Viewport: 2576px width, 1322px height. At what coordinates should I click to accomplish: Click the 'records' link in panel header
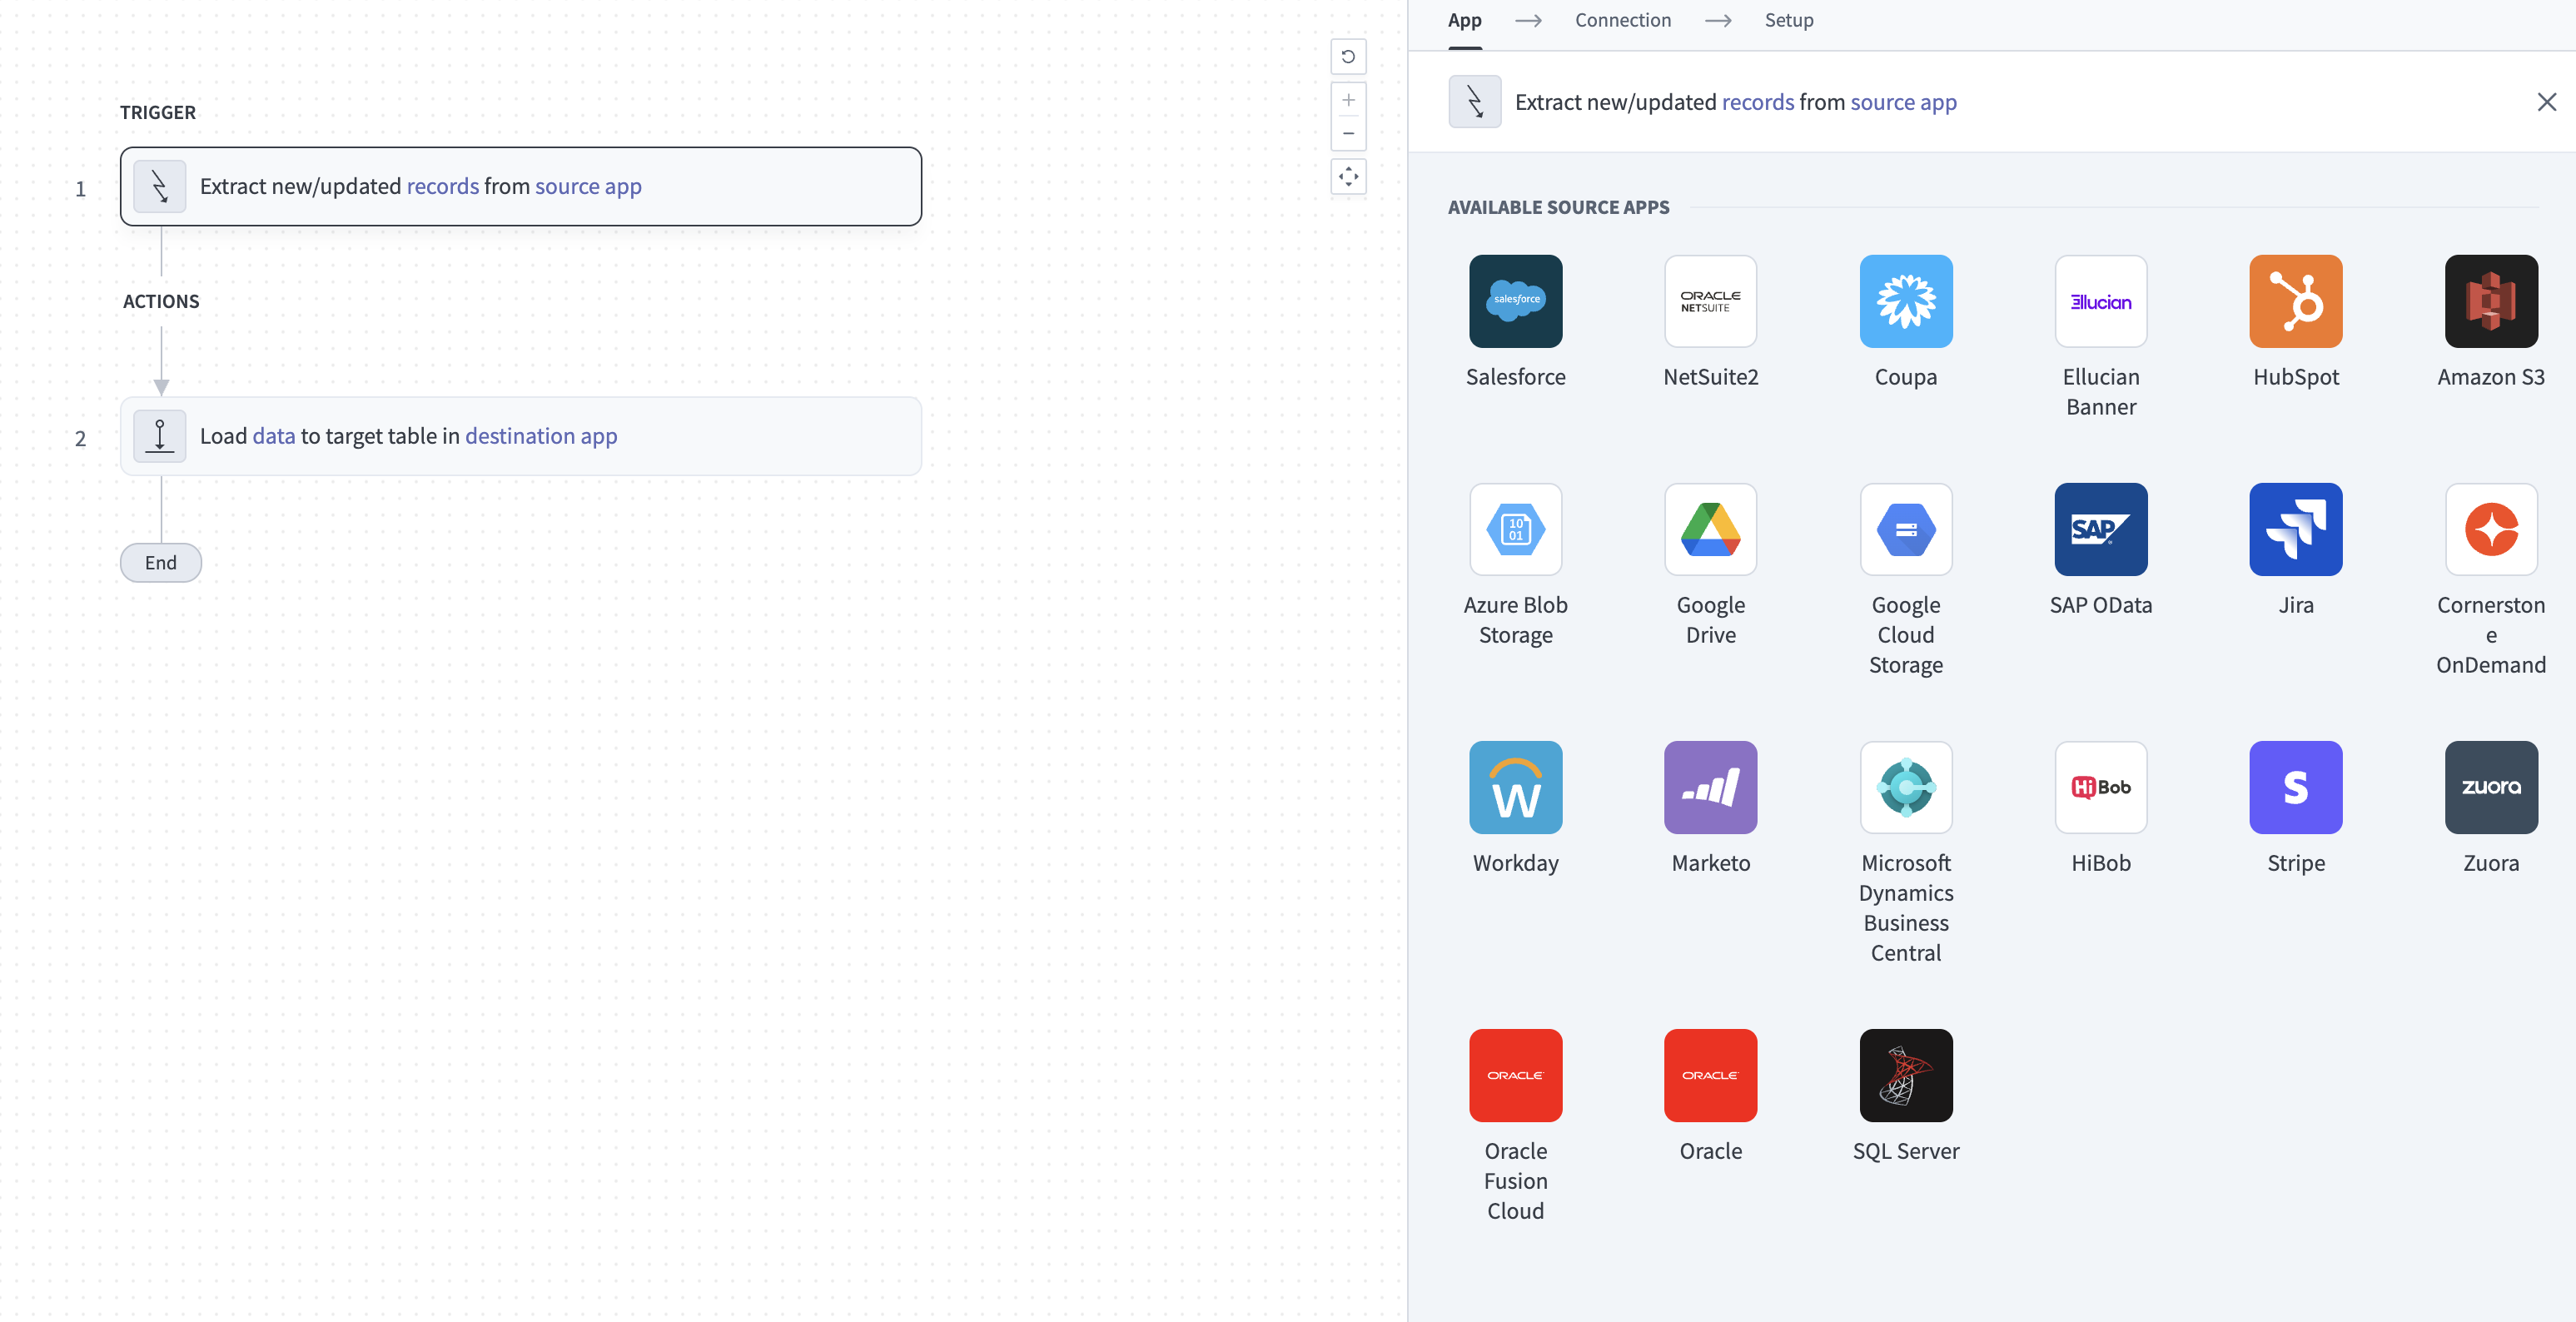pos(1757,102)
